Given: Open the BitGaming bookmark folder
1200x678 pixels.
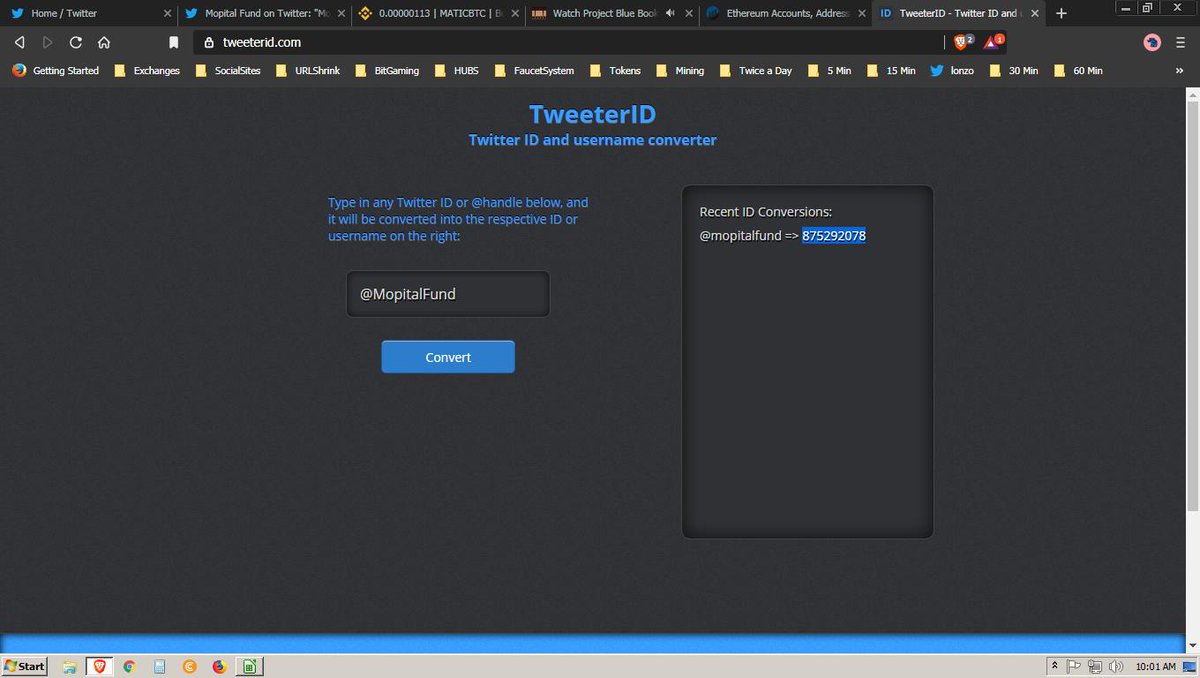Looking at the screenshot, I should pos(387,71).
